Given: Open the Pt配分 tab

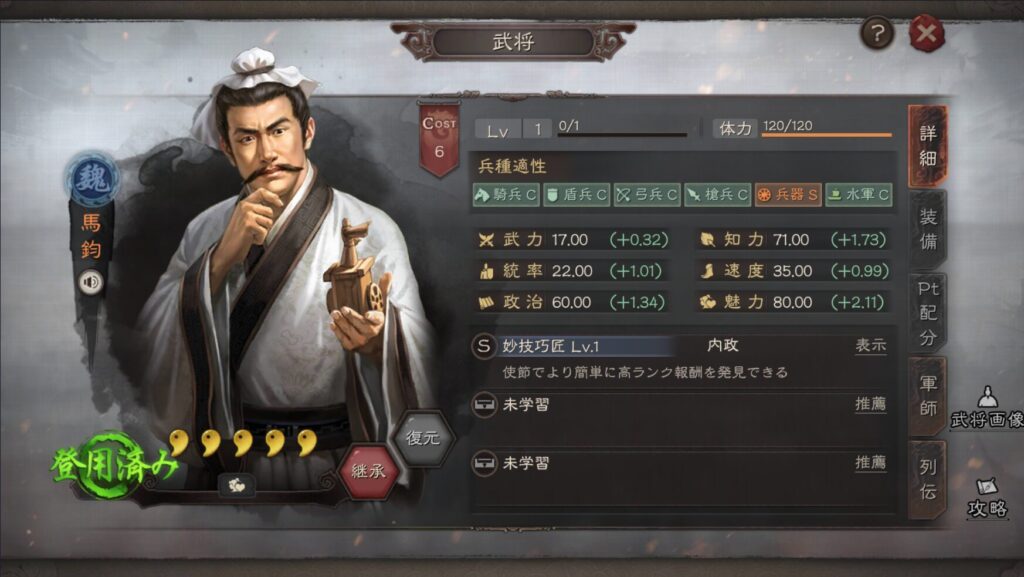Looking at the screenshot, I should click(927, 313).
